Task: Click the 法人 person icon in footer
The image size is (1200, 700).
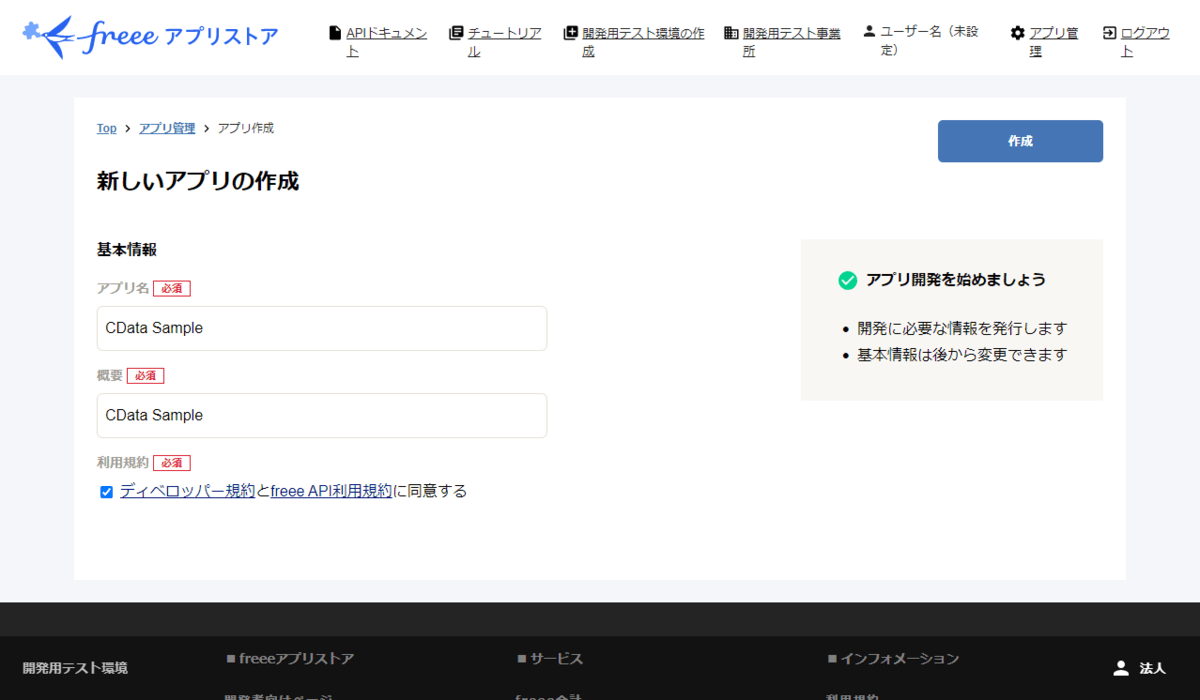Action: [x=1121, y=668]
